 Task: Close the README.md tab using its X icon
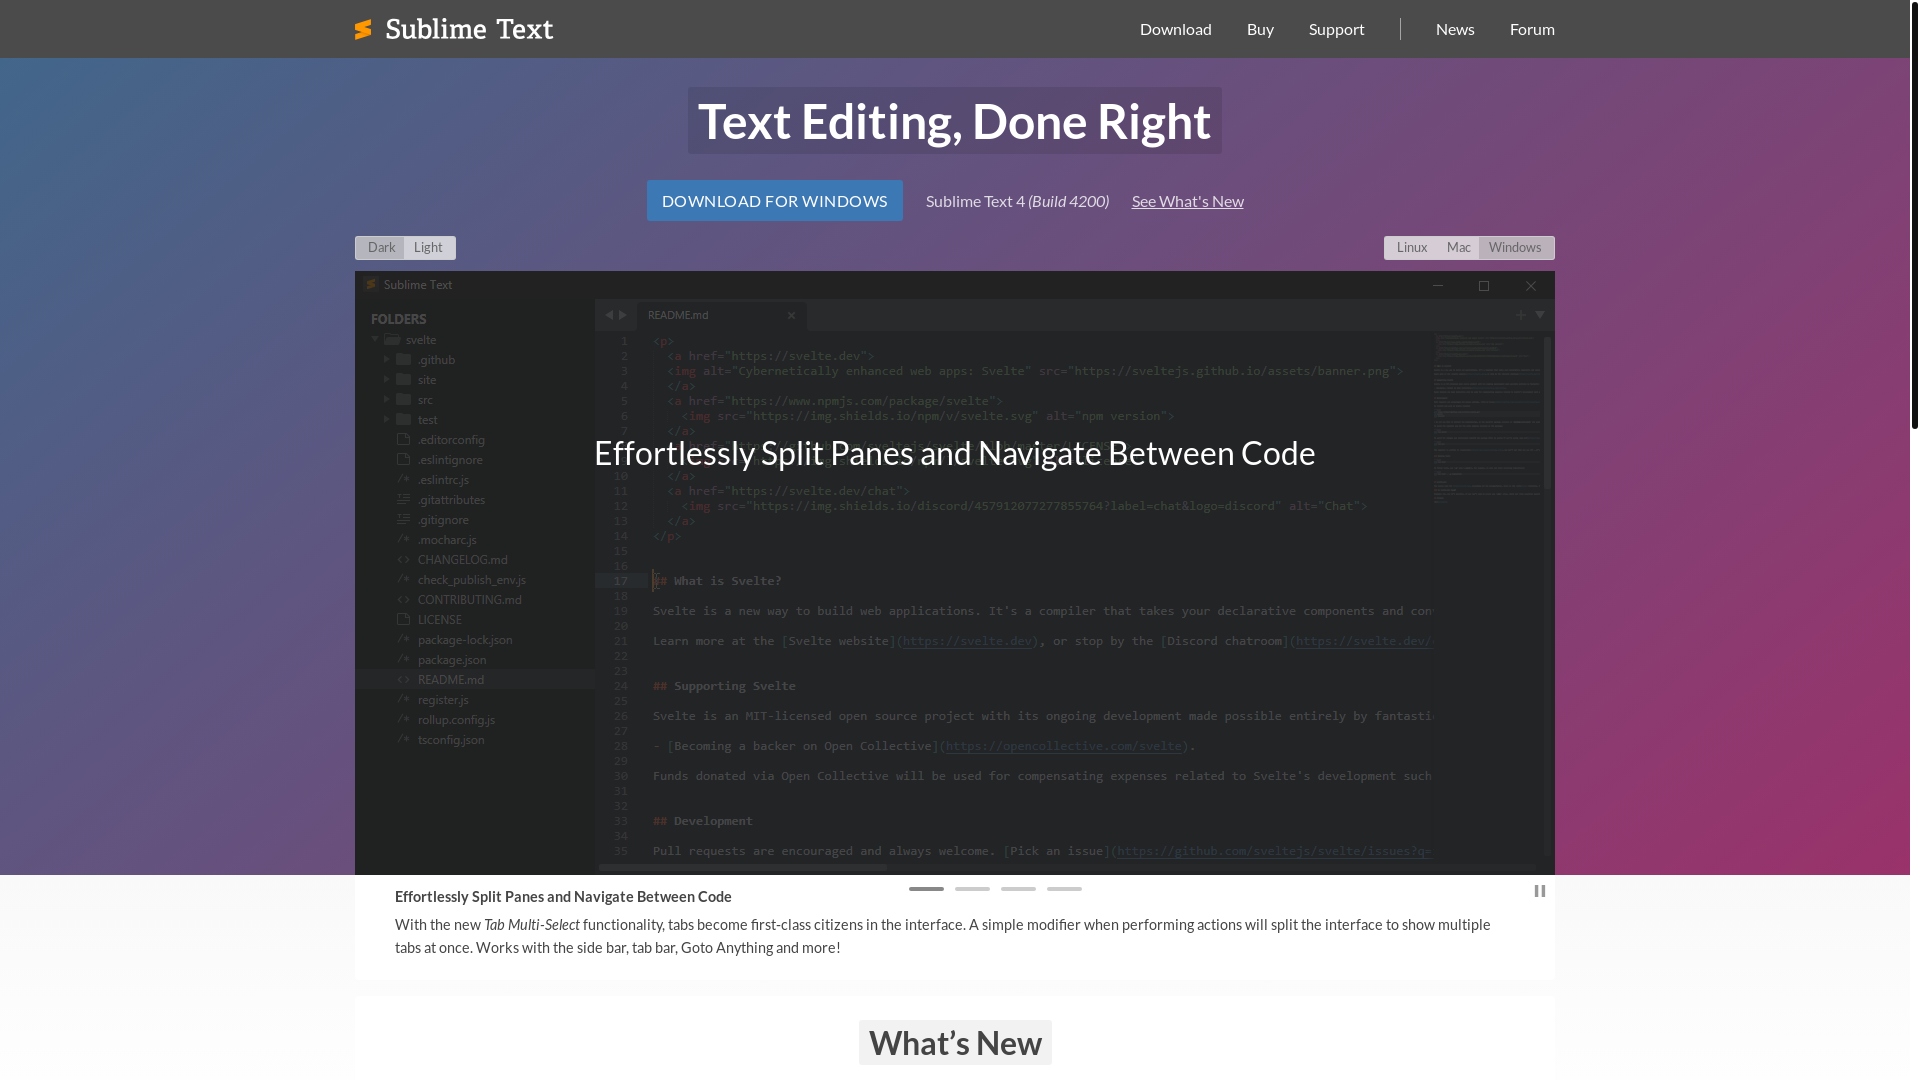click(791, 316)
